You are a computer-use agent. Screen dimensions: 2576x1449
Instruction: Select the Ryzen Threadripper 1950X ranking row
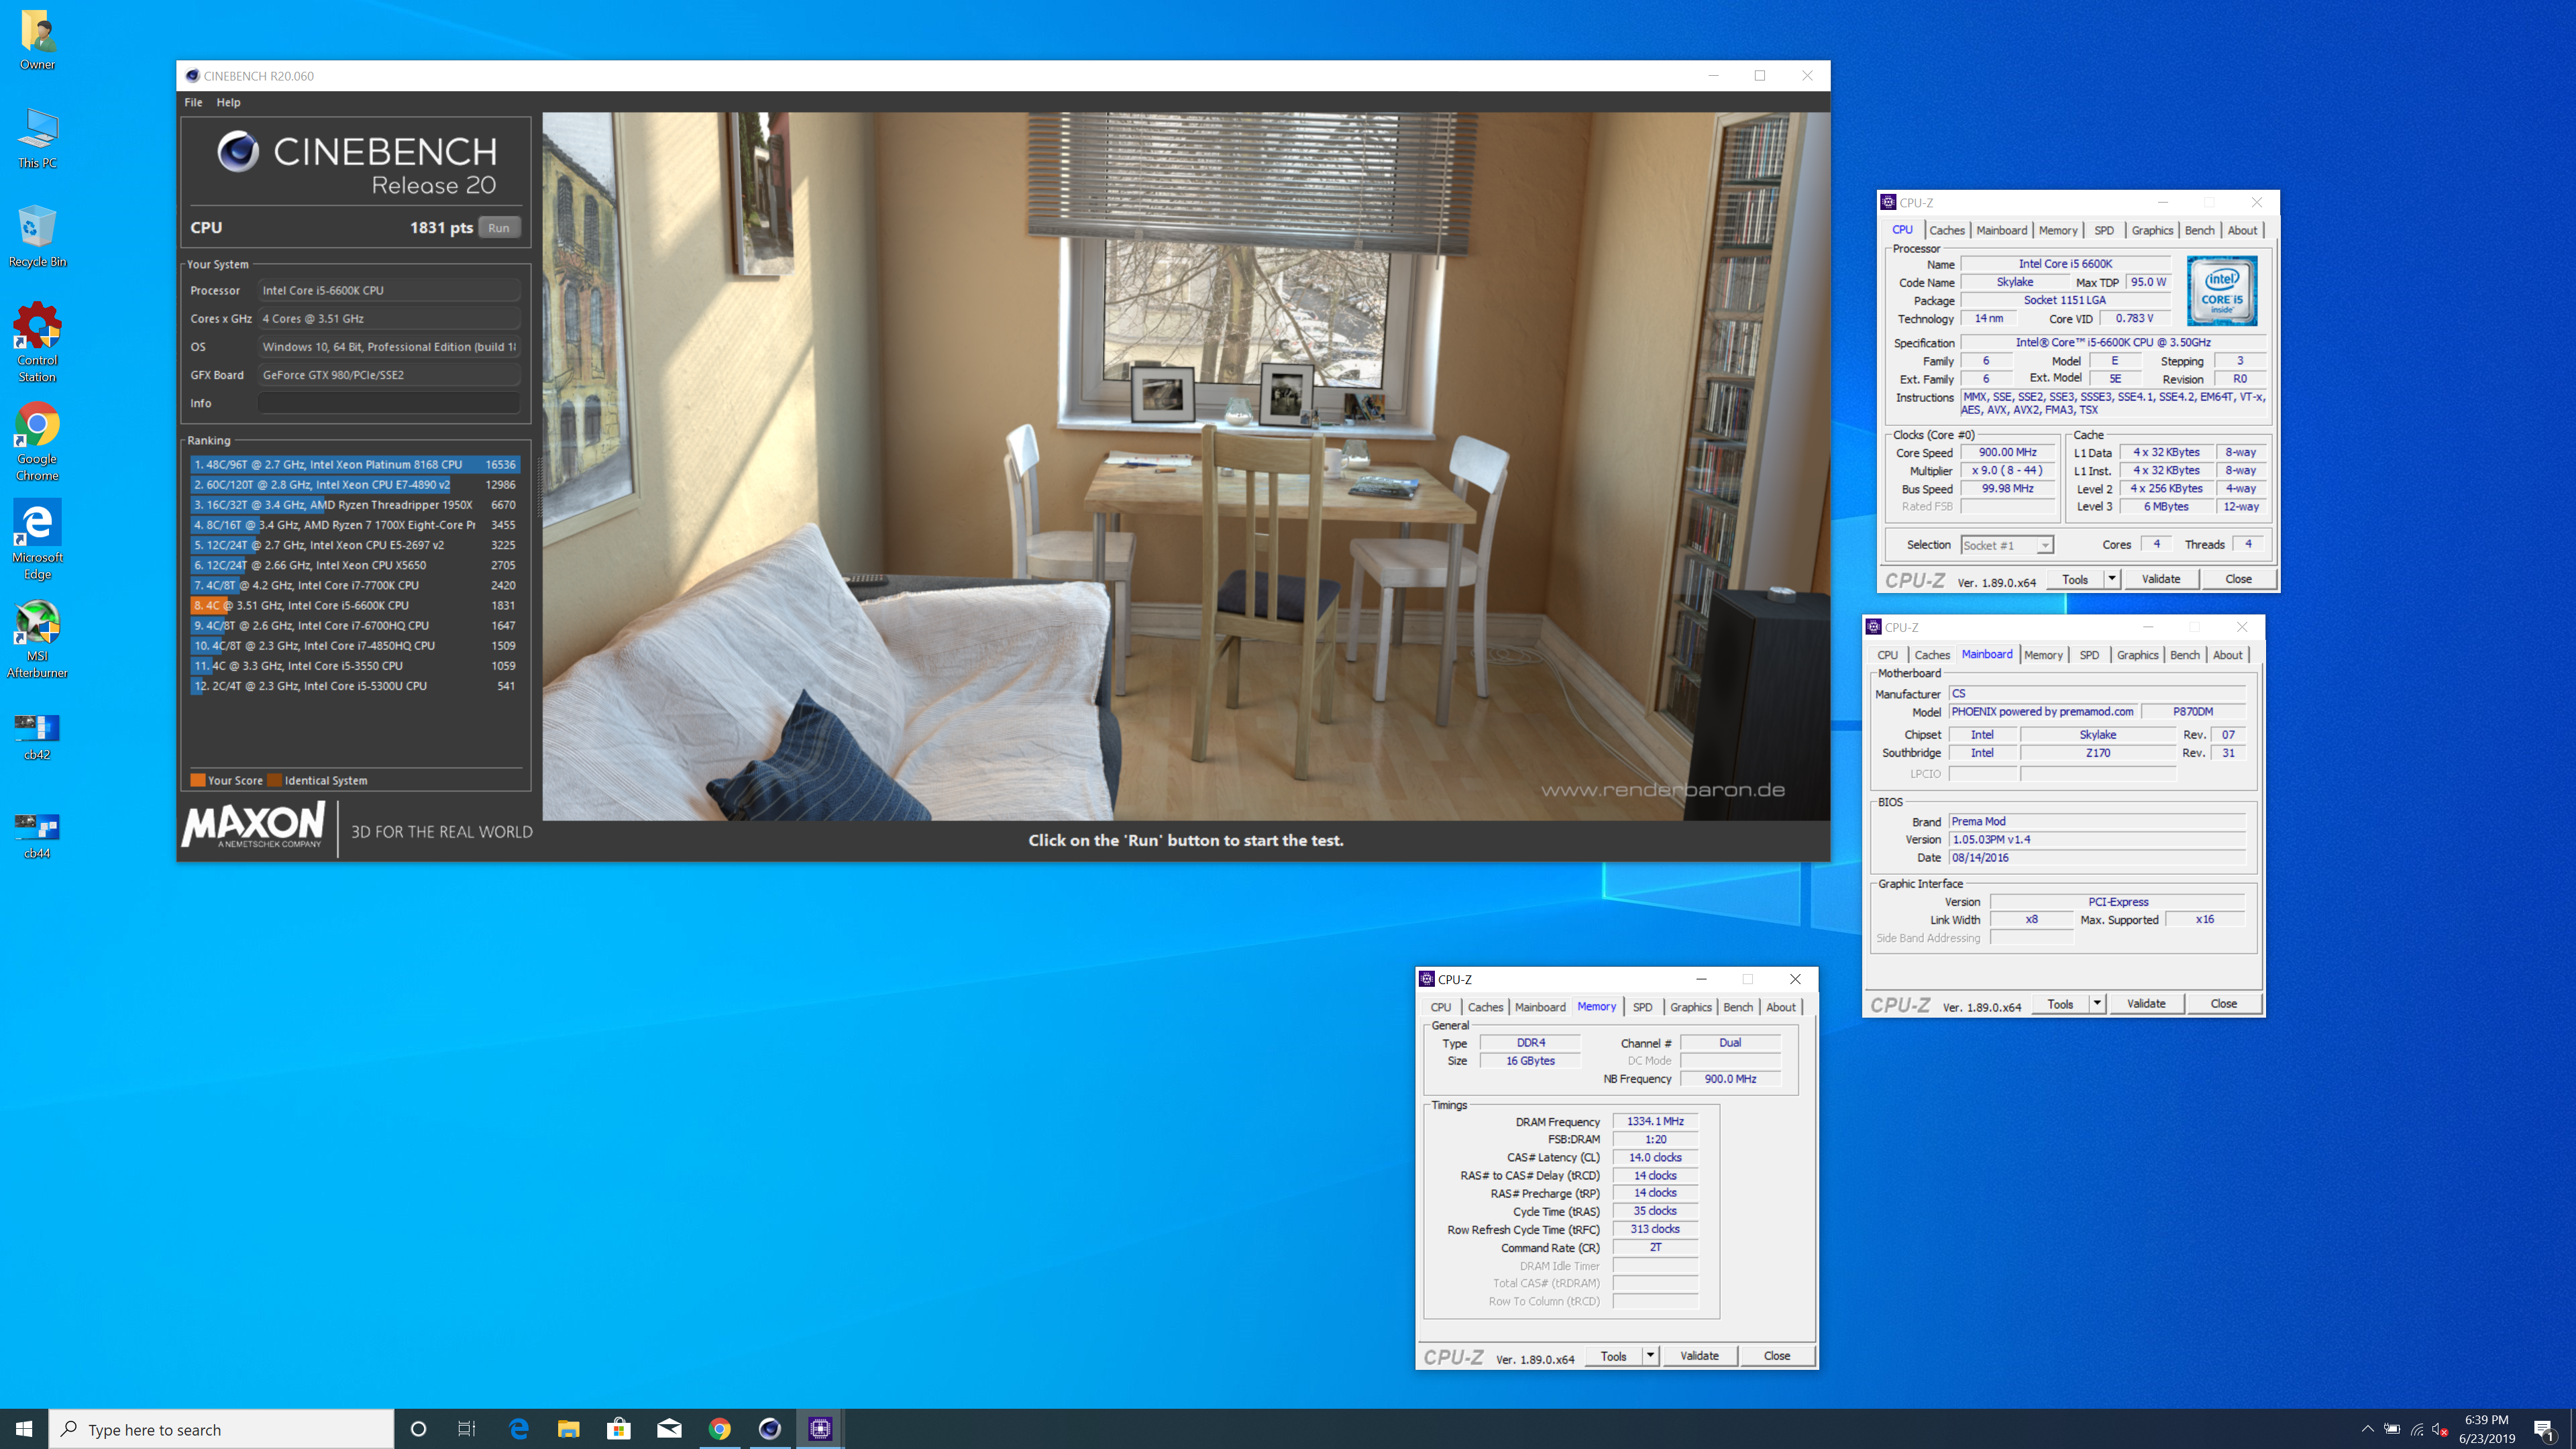[x=355, y=505]
